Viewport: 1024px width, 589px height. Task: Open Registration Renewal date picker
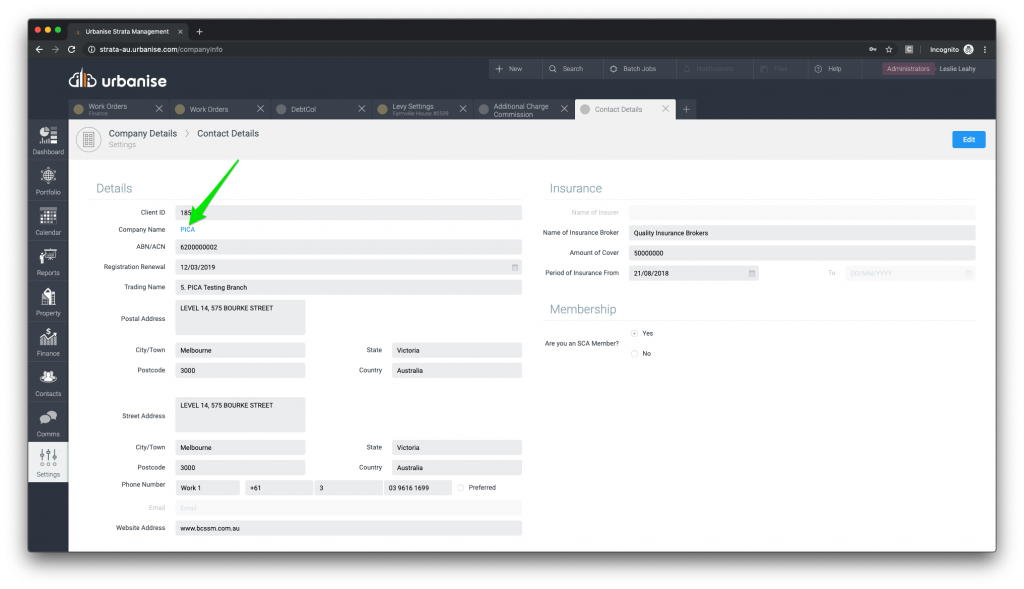point(515,268)
